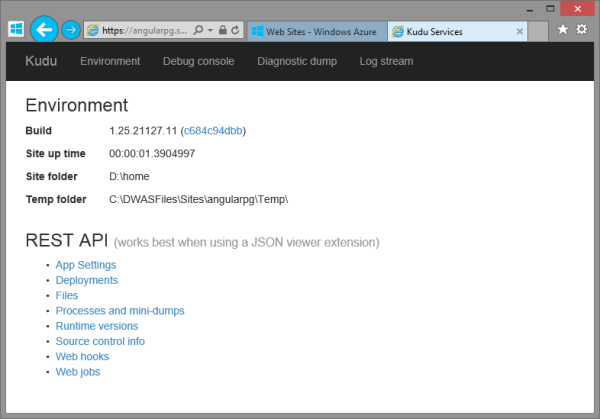Refresh the page with reload icon
Viewport: 600px width, 419px height.
click(235, 30)
